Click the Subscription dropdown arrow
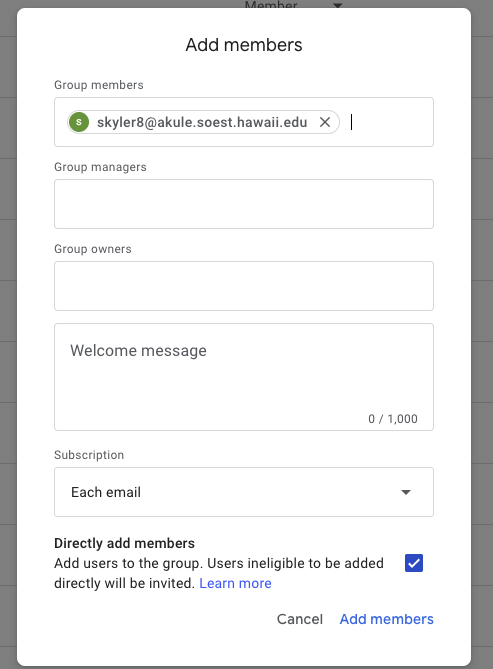 tap(405, 492)
